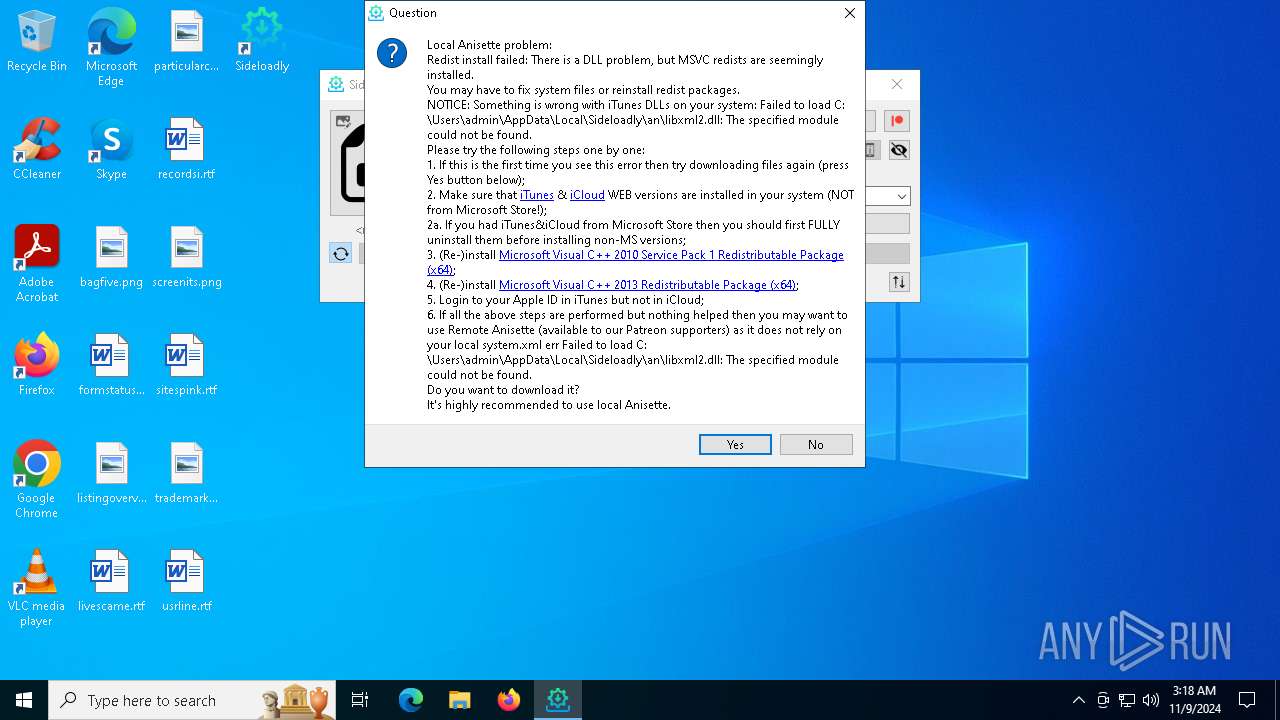Open the clock showing 3:18 AM
This screenshot has height=720, width=1280.
coord(1194,700)
